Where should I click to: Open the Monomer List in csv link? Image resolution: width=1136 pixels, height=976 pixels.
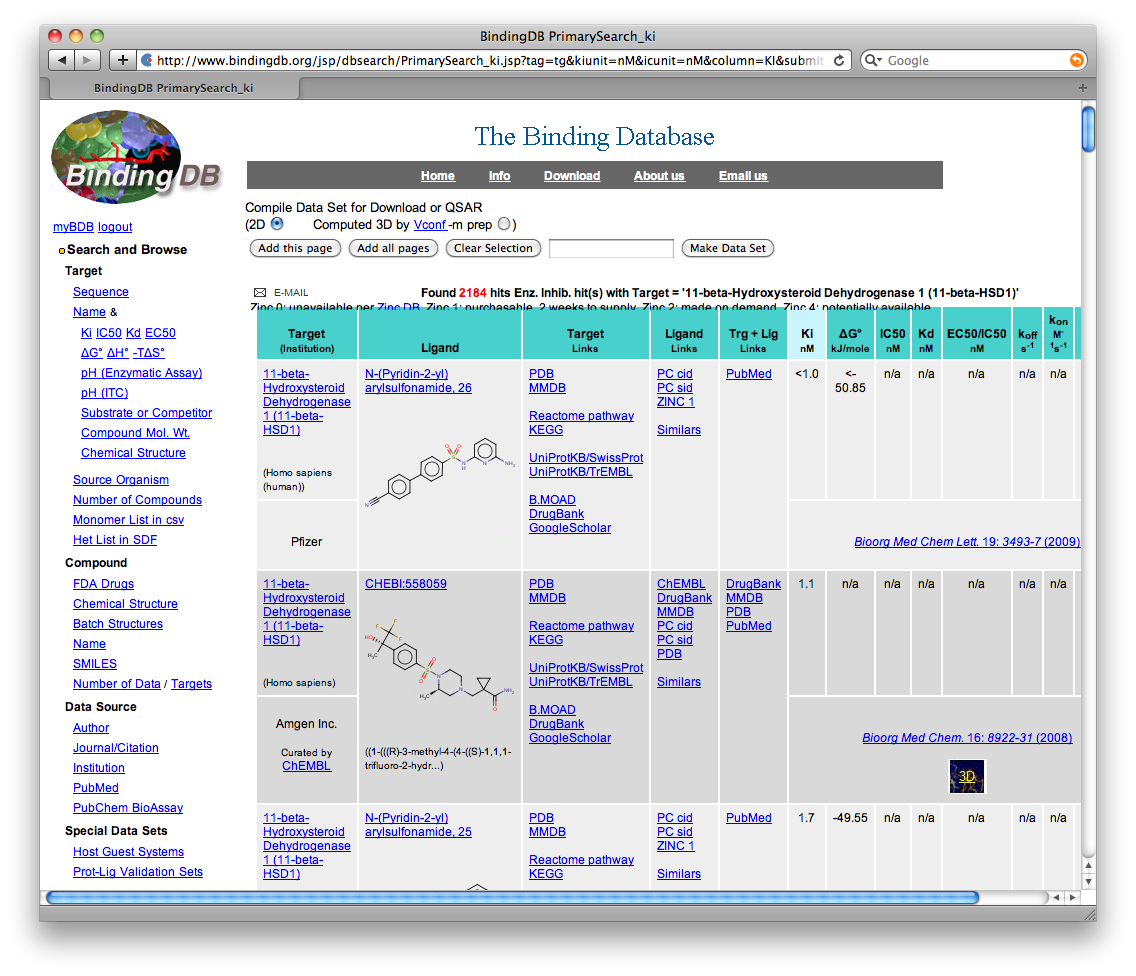[x=128, y=520]
